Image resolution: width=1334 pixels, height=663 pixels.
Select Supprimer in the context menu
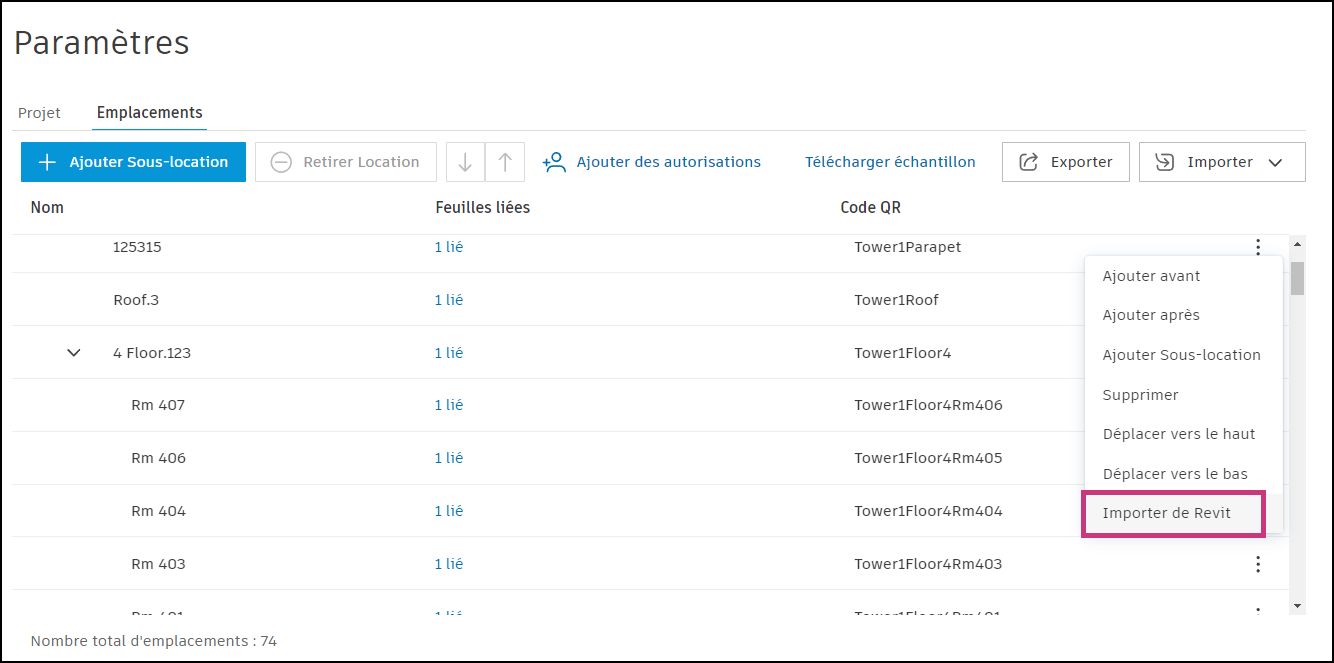(x=1140, y=395)
